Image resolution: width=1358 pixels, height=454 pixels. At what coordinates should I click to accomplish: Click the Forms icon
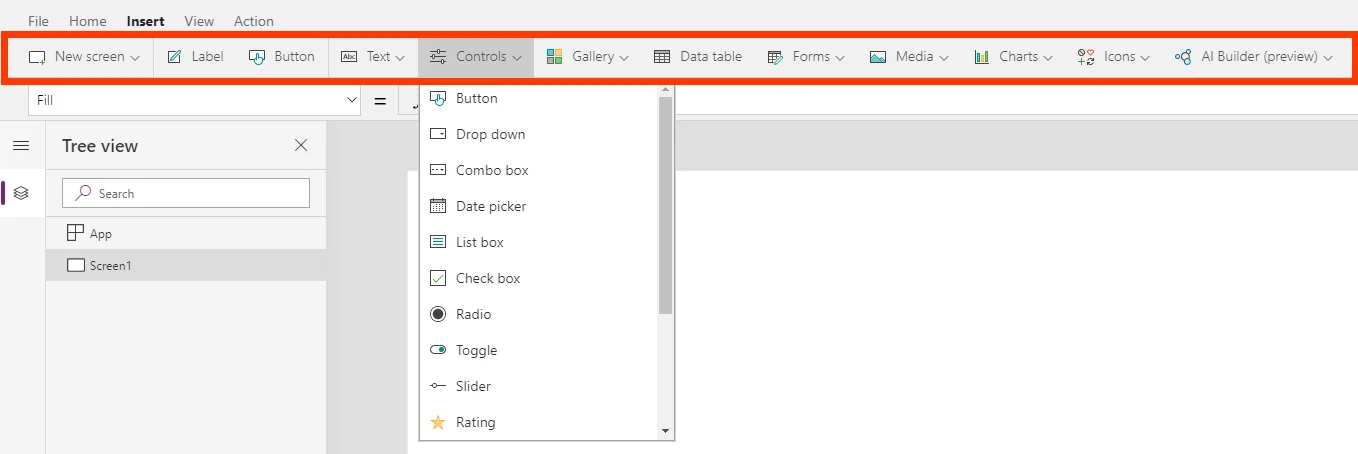(x=775, y=57)
